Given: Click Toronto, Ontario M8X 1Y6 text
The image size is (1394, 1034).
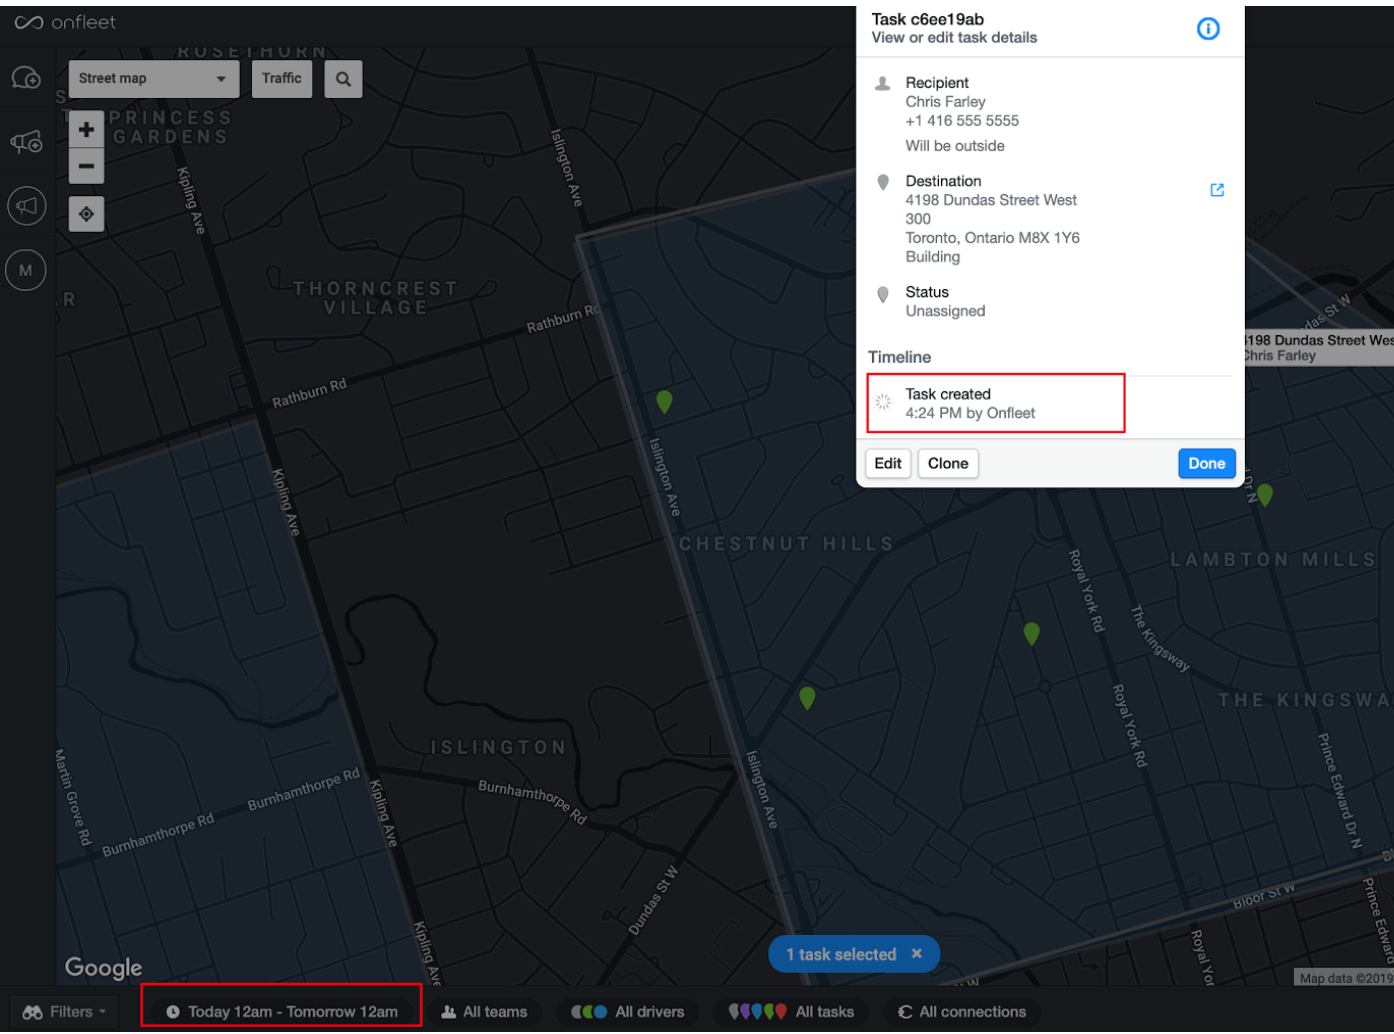Looking at the screenshot, I should click(993, 238).
